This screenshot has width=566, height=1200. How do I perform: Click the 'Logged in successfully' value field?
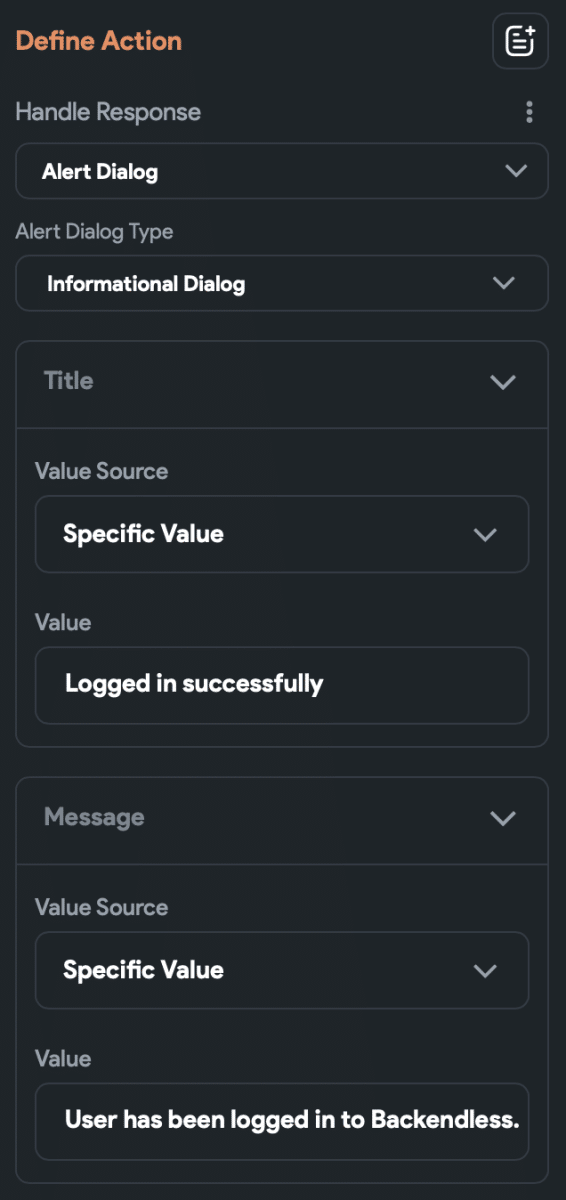click(x=282, y=685)
